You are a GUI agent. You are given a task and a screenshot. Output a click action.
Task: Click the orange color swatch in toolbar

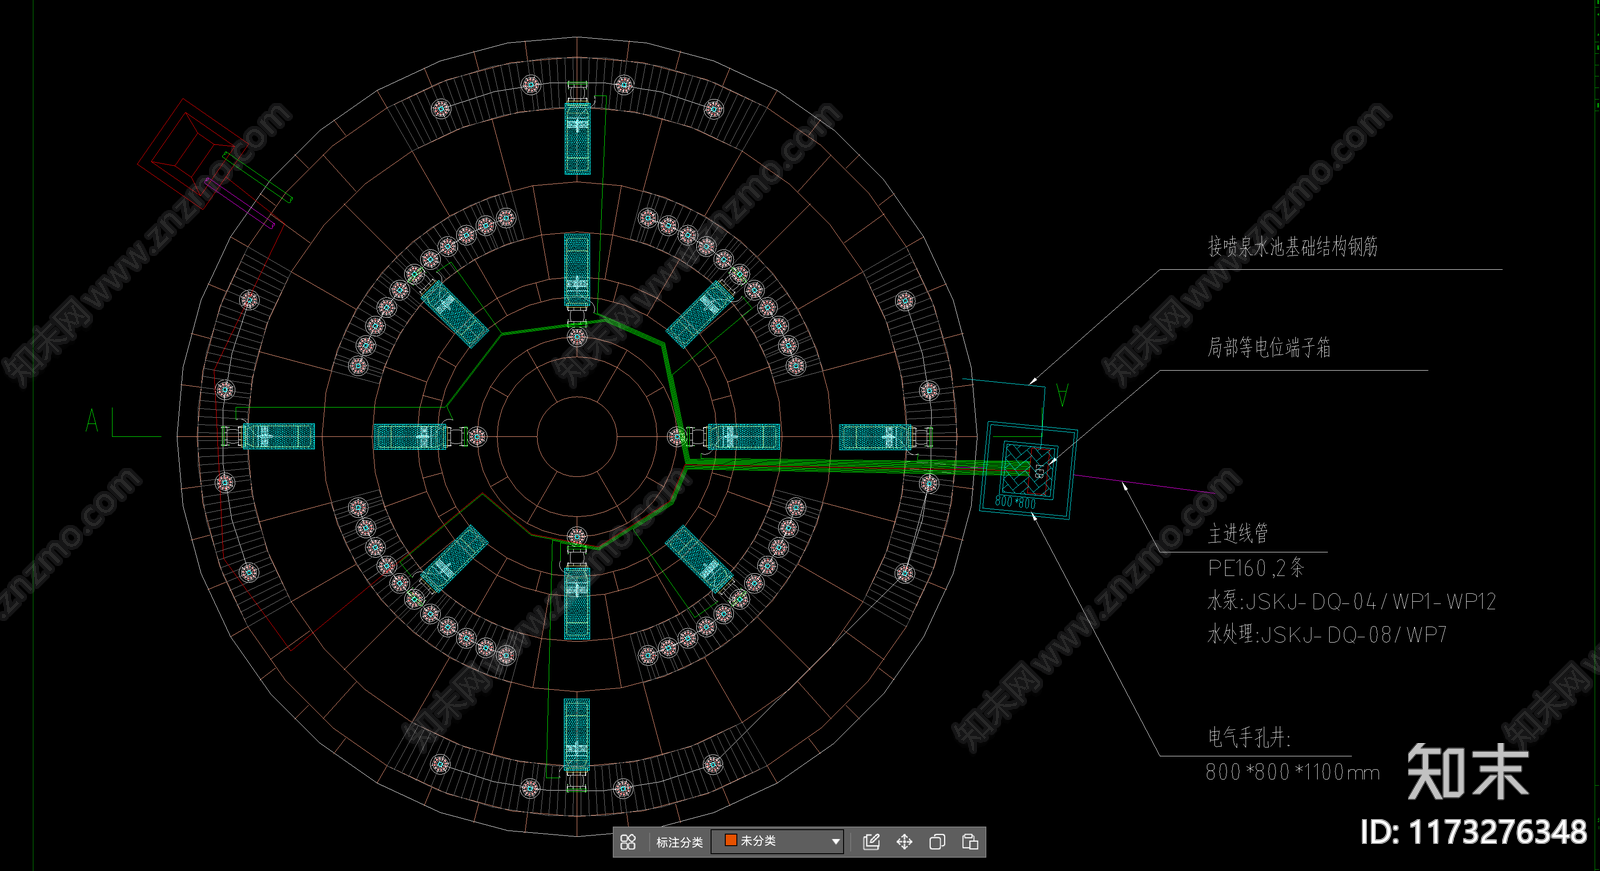click(730, 841)
